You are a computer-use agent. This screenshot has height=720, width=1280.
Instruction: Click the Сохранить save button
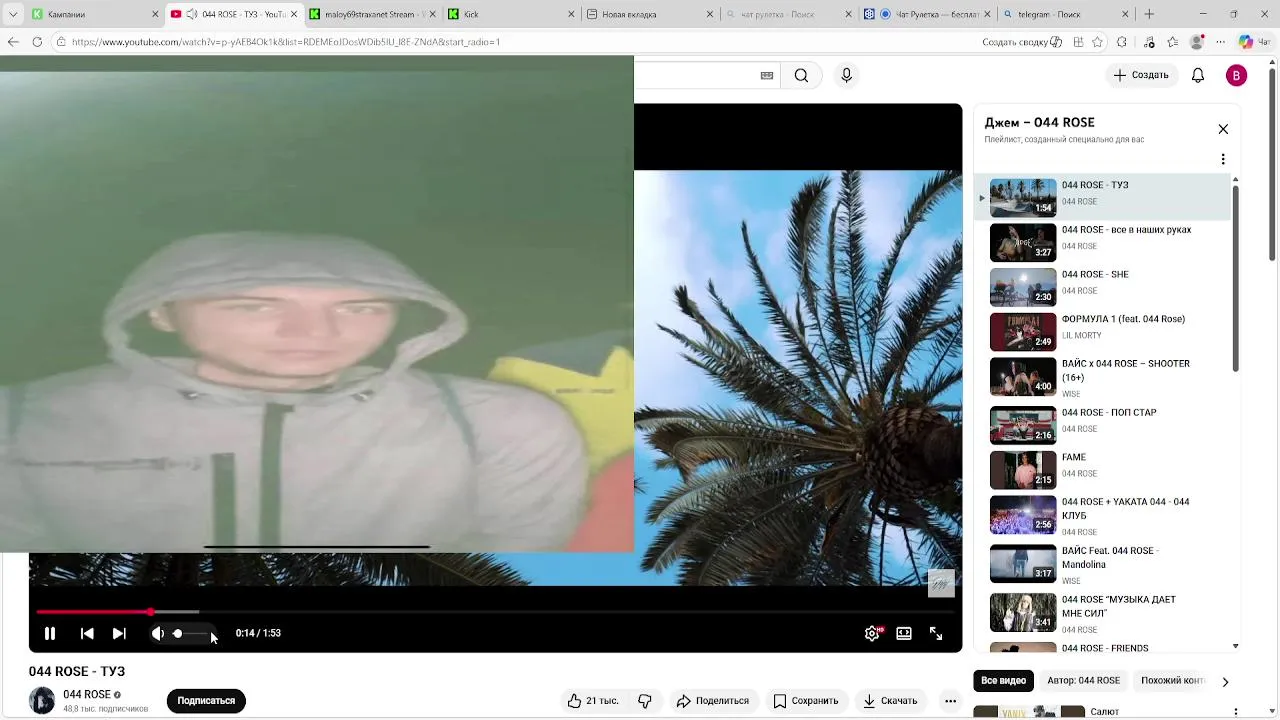pyautogui.click(x=806, y=701)
